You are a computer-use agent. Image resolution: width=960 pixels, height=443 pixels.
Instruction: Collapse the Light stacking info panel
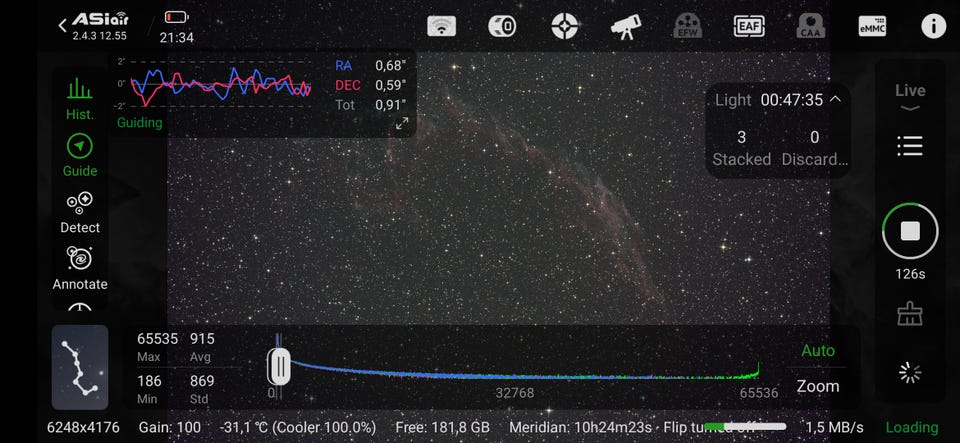(835, 99)
